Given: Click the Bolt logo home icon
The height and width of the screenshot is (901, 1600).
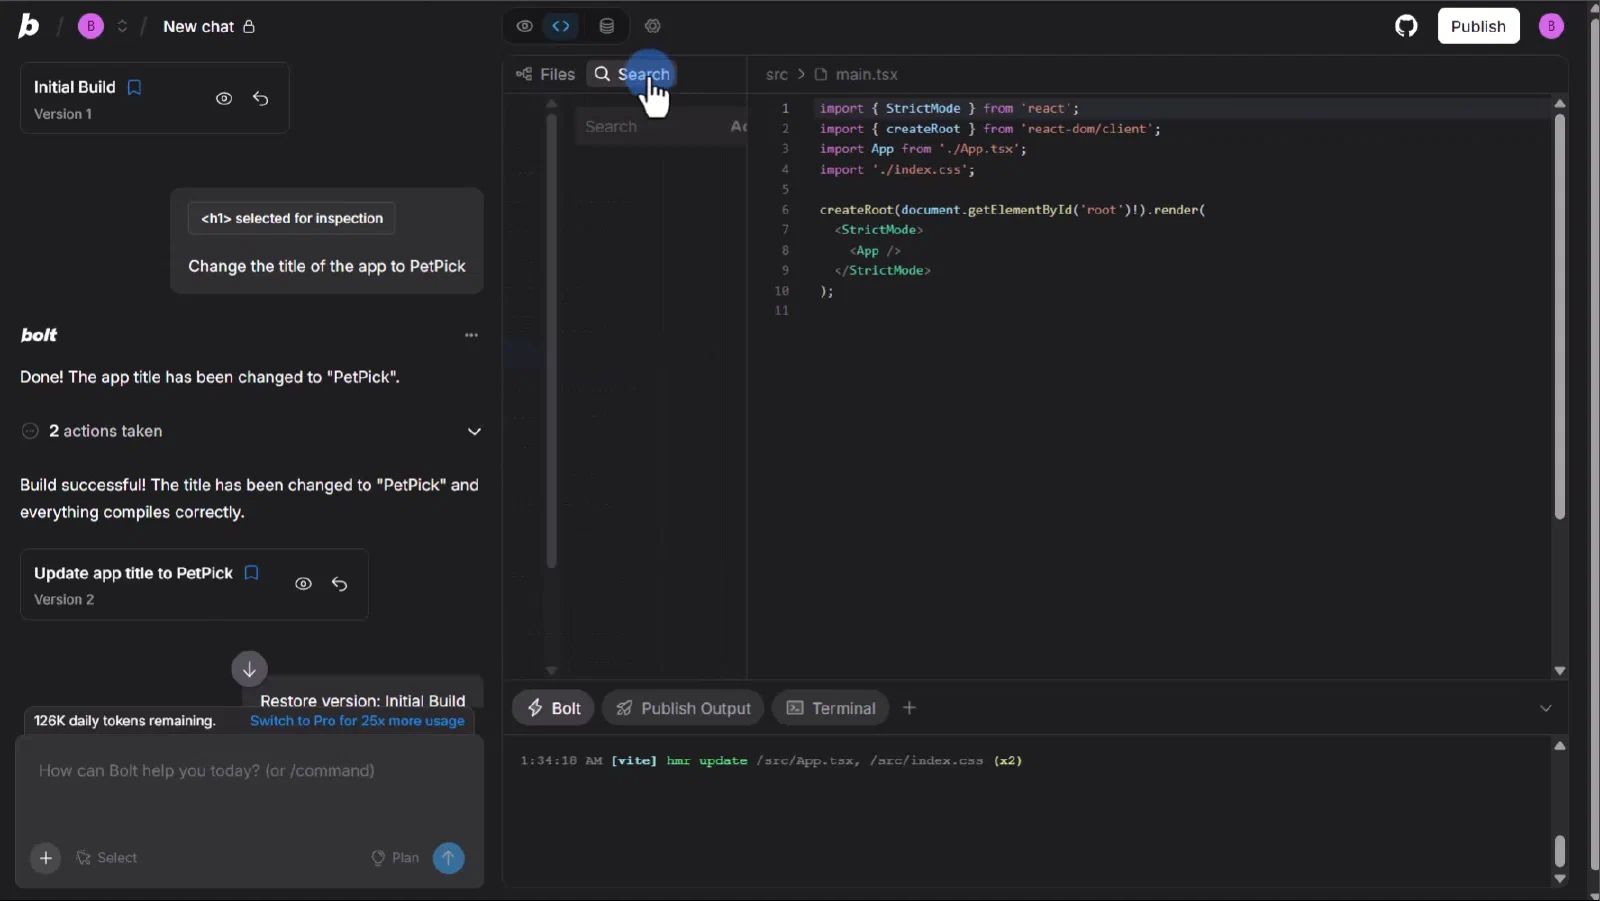Looking at the screenshot, I should coord(29,26).
